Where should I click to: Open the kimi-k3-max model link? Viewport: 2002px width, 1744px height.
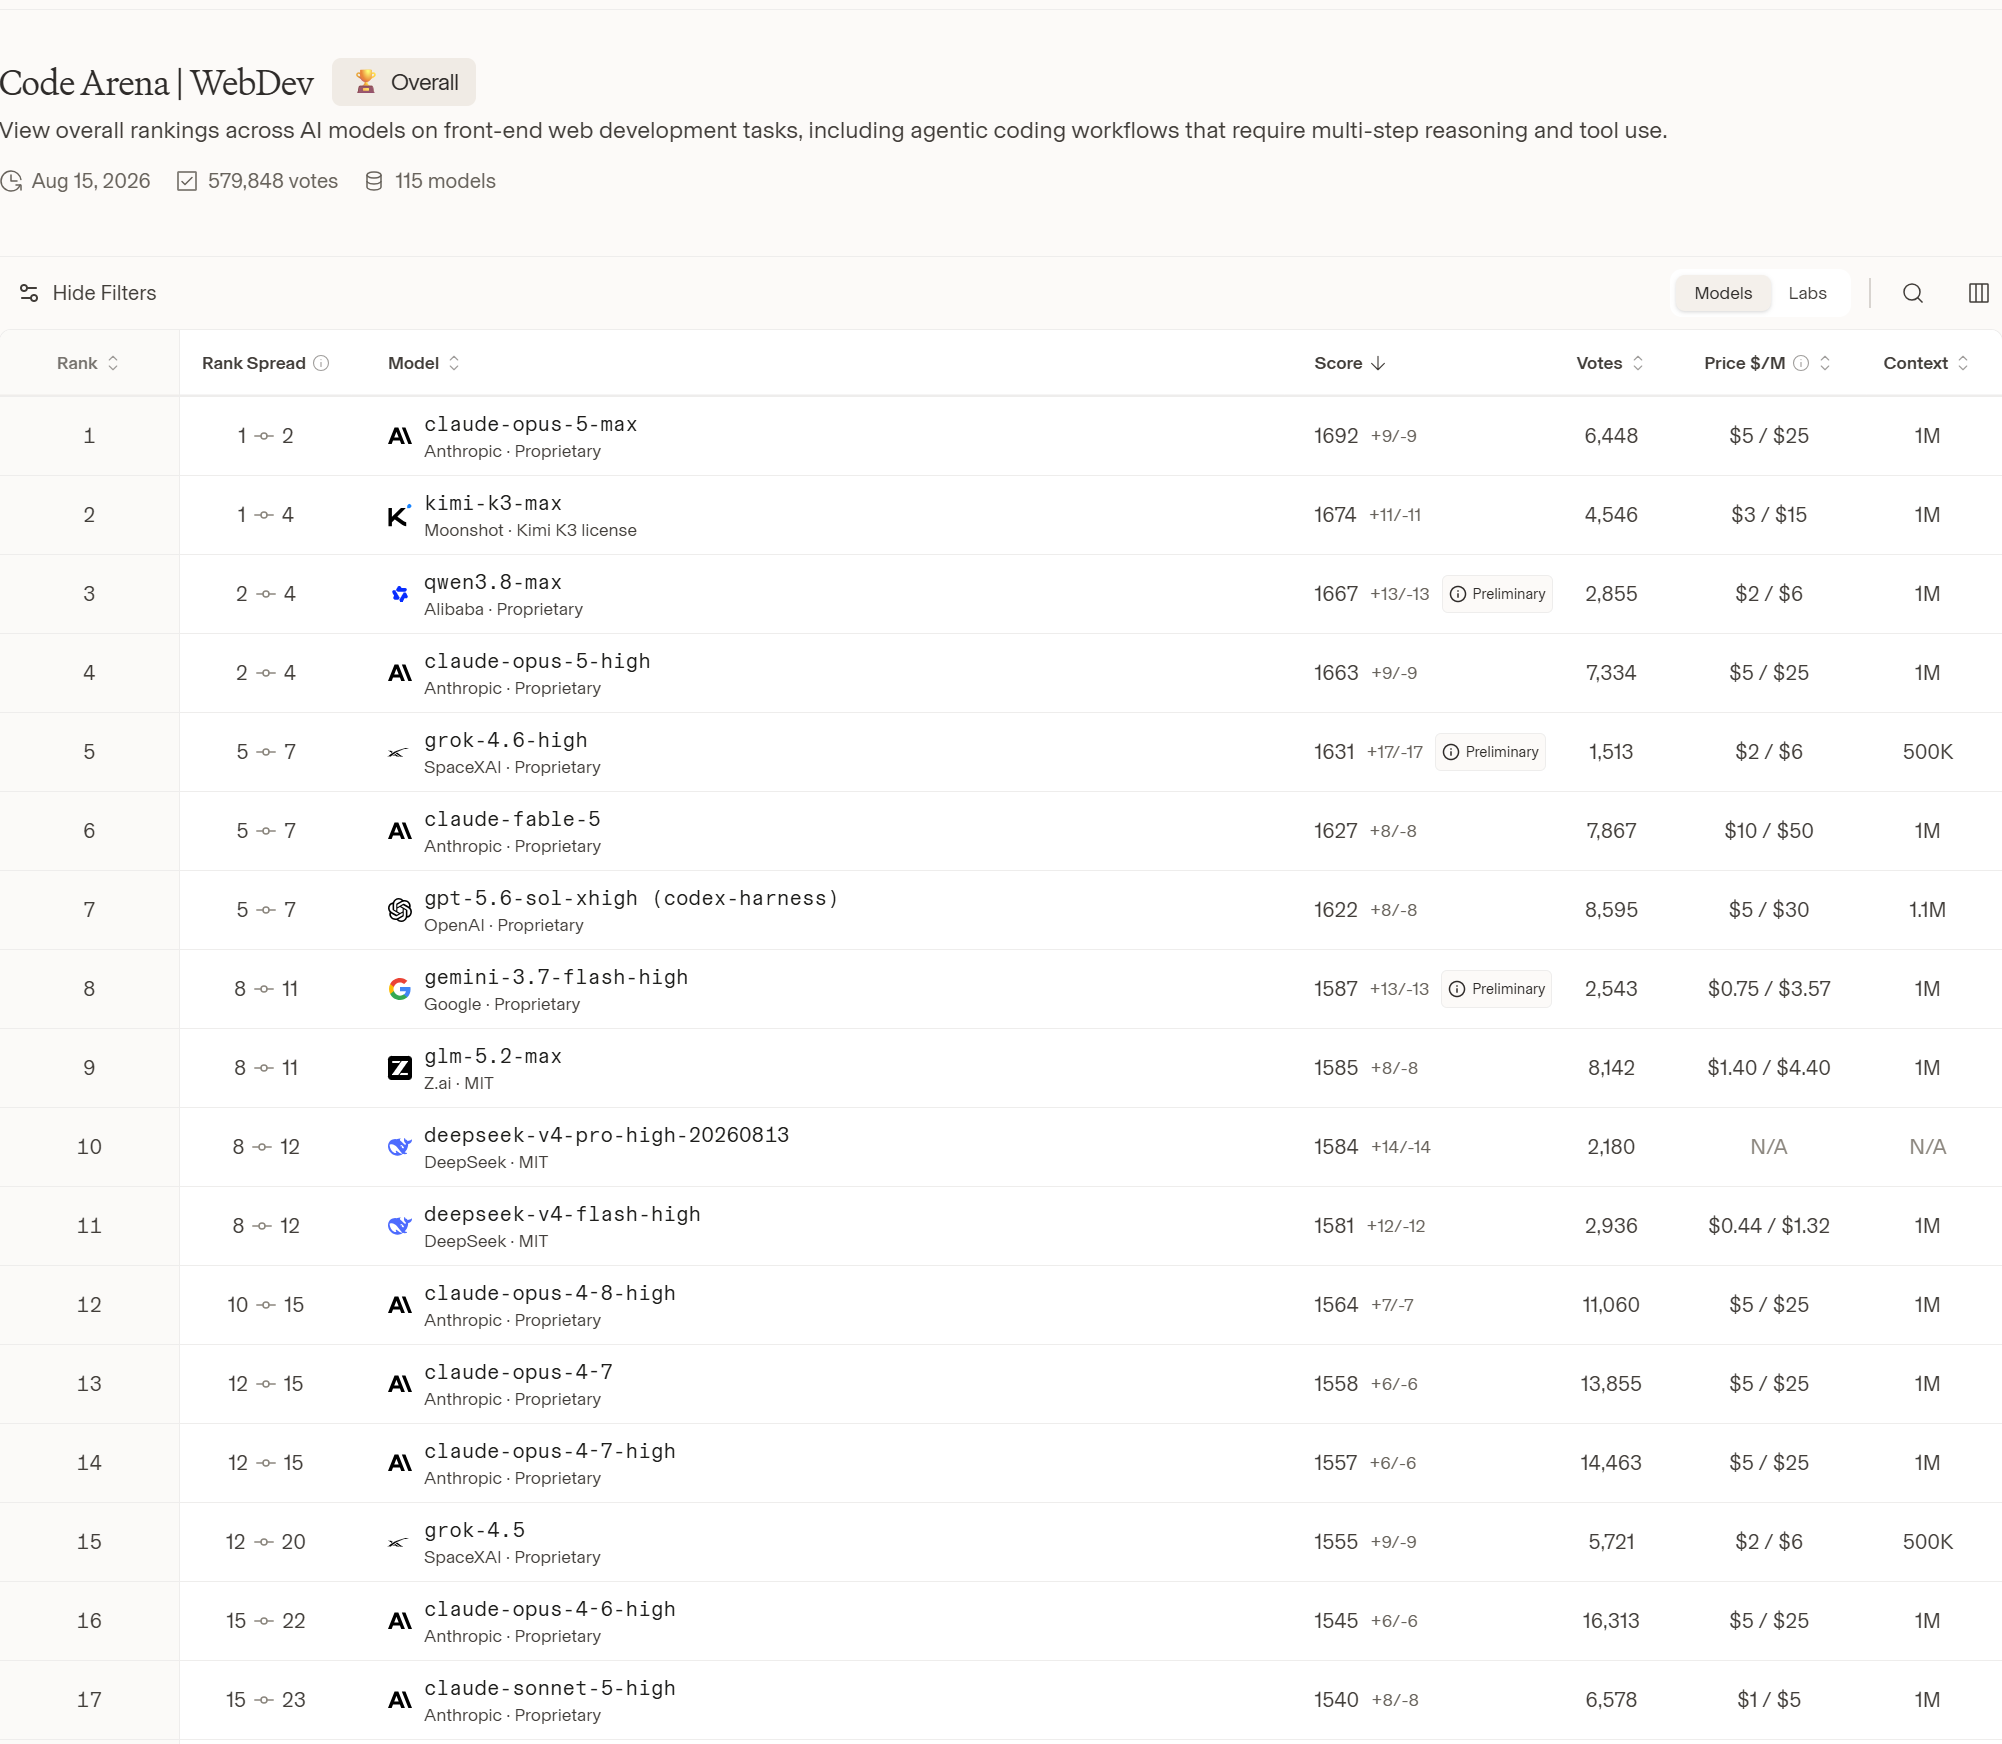click(x=493, y=504)
